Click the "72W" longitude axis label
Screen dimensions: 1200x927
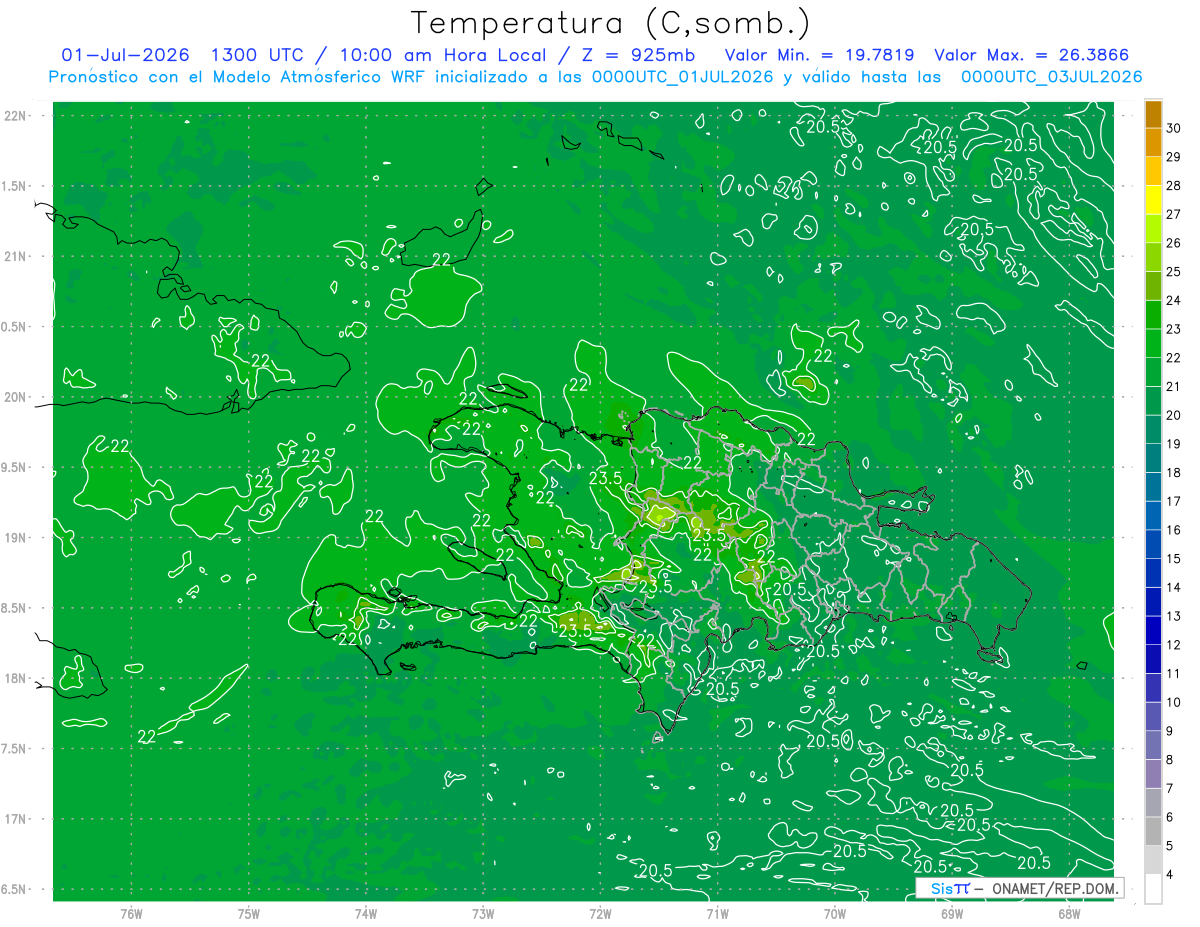[600, 913]
